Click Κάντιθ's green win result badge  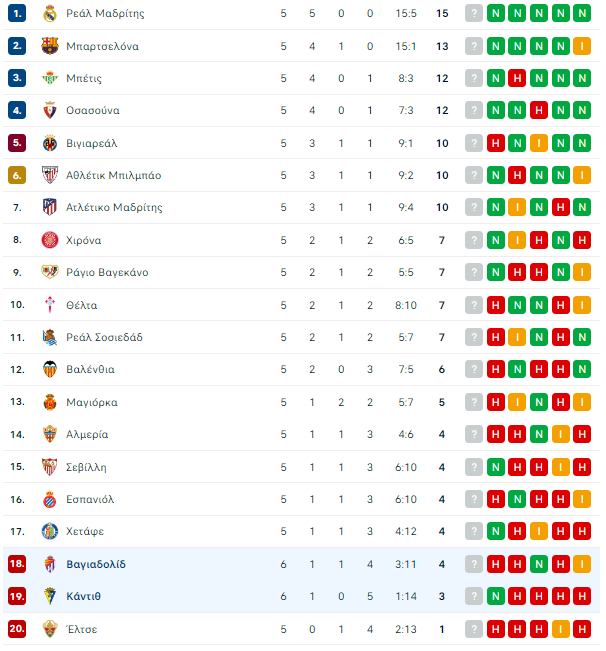(496, 596)
